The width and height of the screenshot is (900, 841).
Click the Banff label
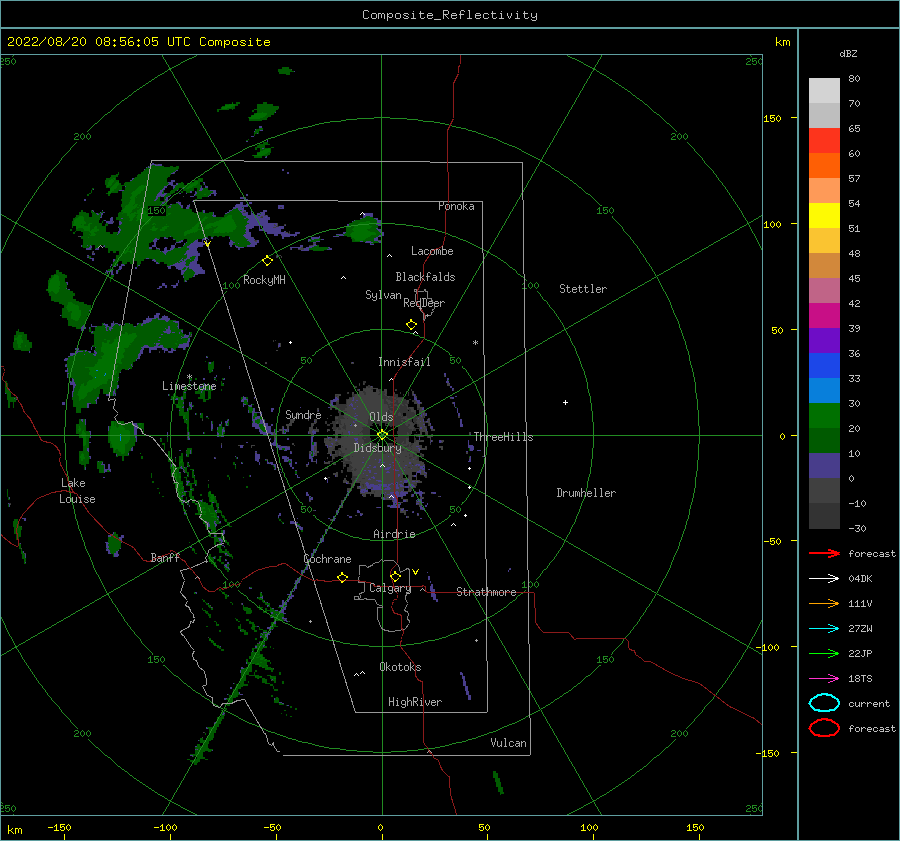[x=165, y=557]
